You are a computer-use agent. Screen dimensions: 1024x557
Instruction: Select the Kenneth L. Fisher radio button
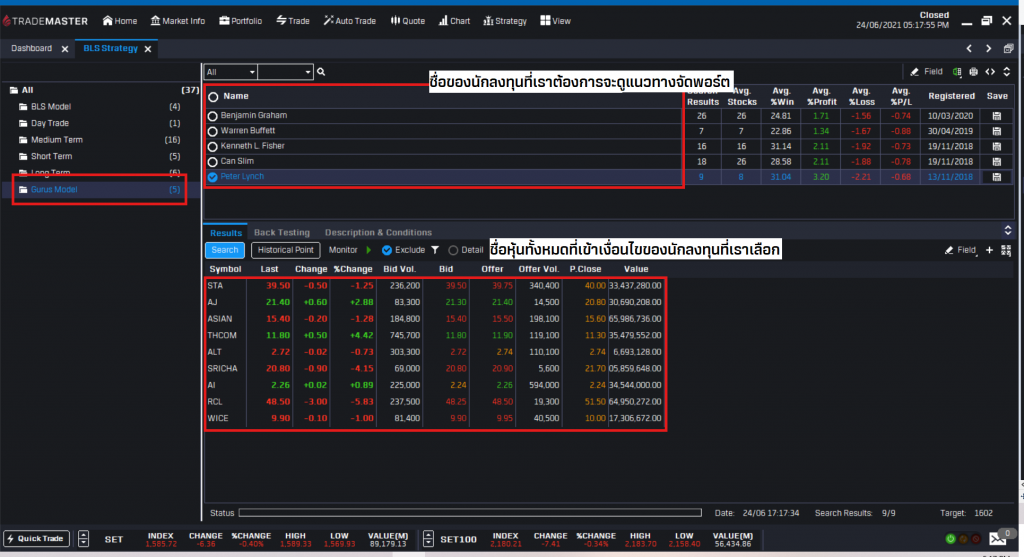[212, 147]
